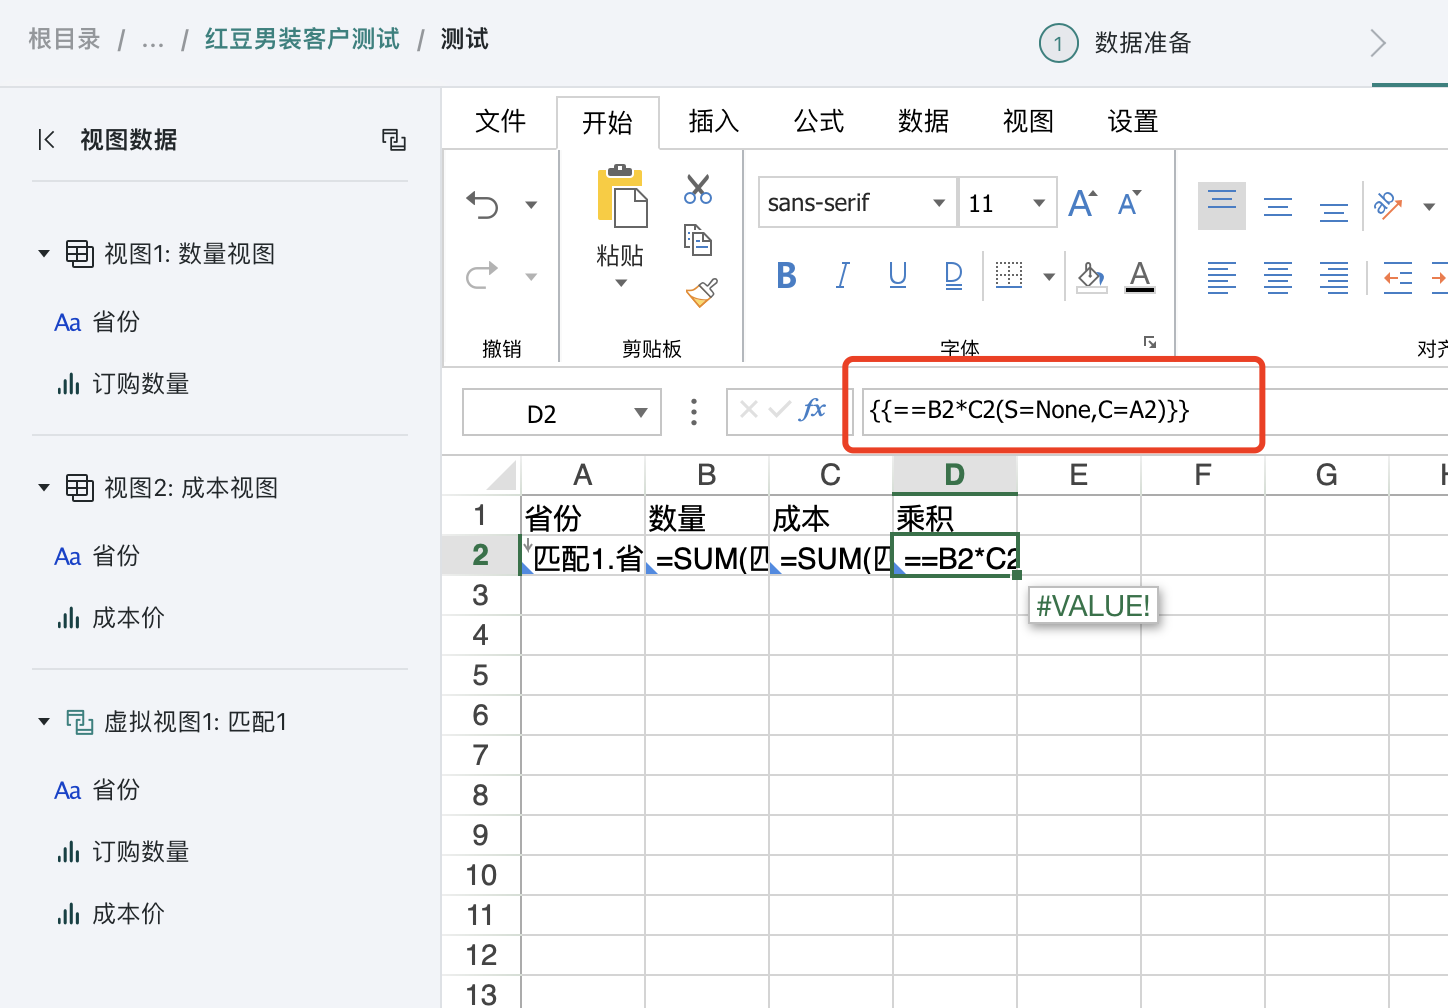Toggle italic formatting
This screenshot has width=1448, height=1008.
pos(843,275)
